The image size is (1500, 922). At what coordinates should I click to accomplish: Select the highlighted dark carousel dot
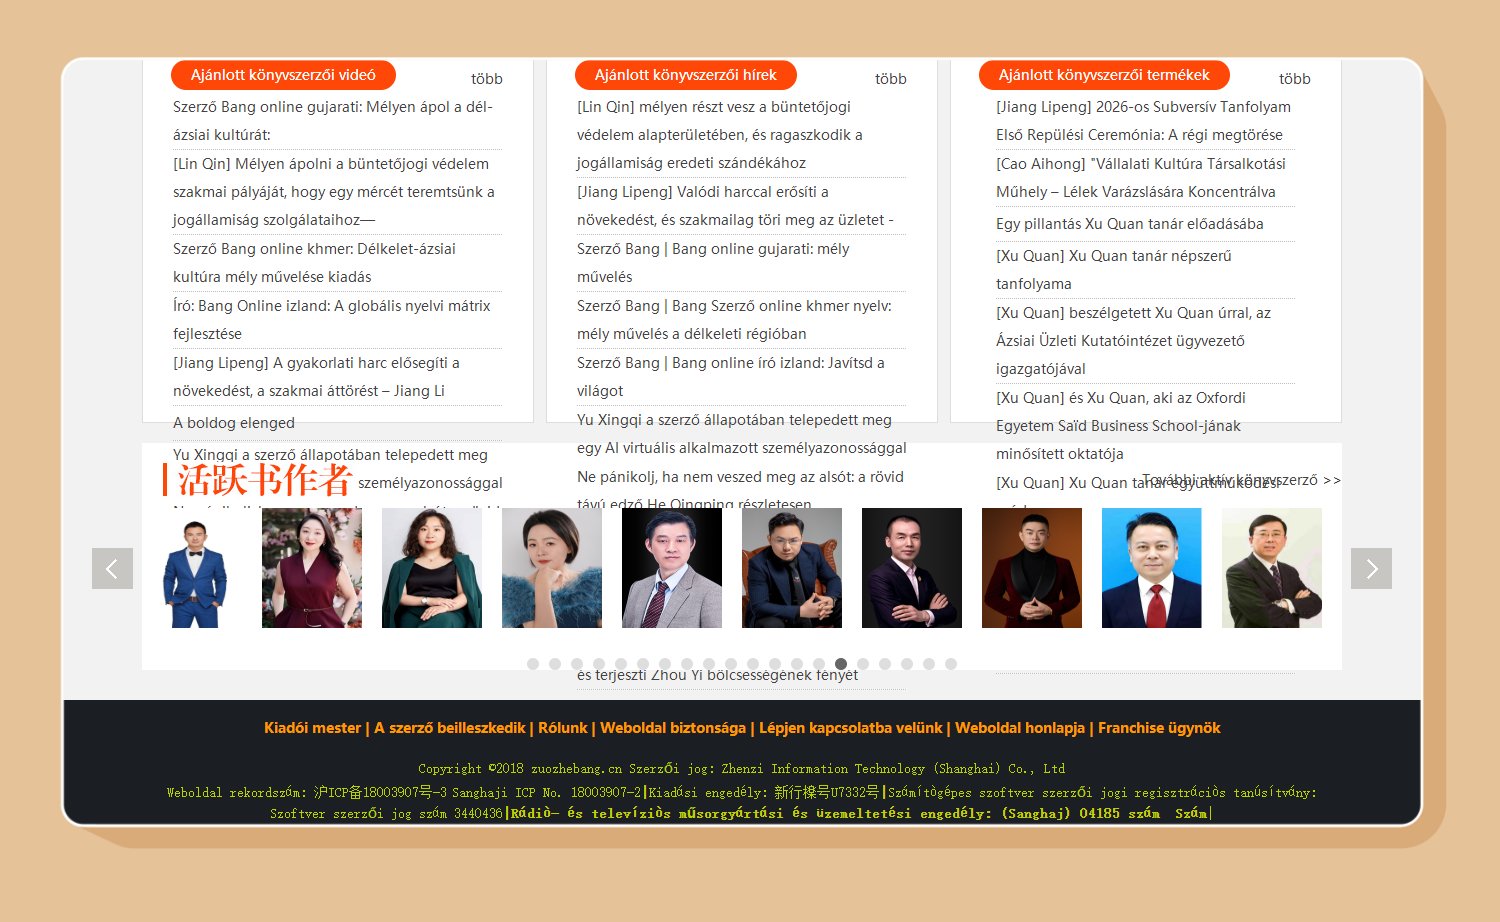[x=841, y=664]
